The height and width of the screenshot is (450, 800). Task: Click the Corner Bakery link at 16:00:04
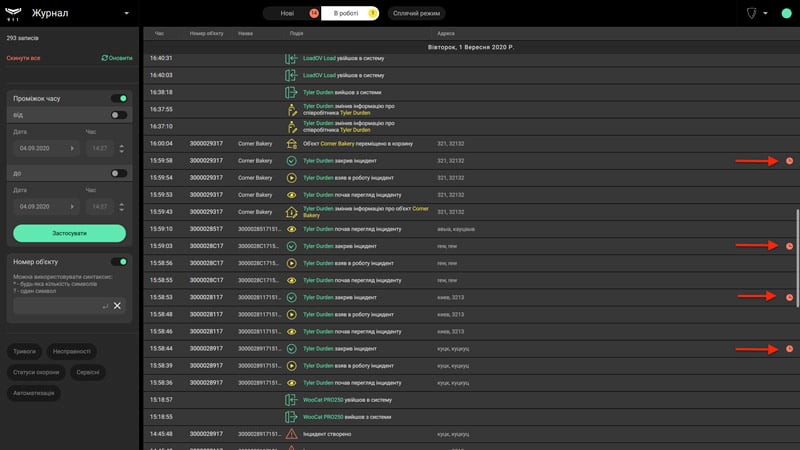click(x=337, y=144)
